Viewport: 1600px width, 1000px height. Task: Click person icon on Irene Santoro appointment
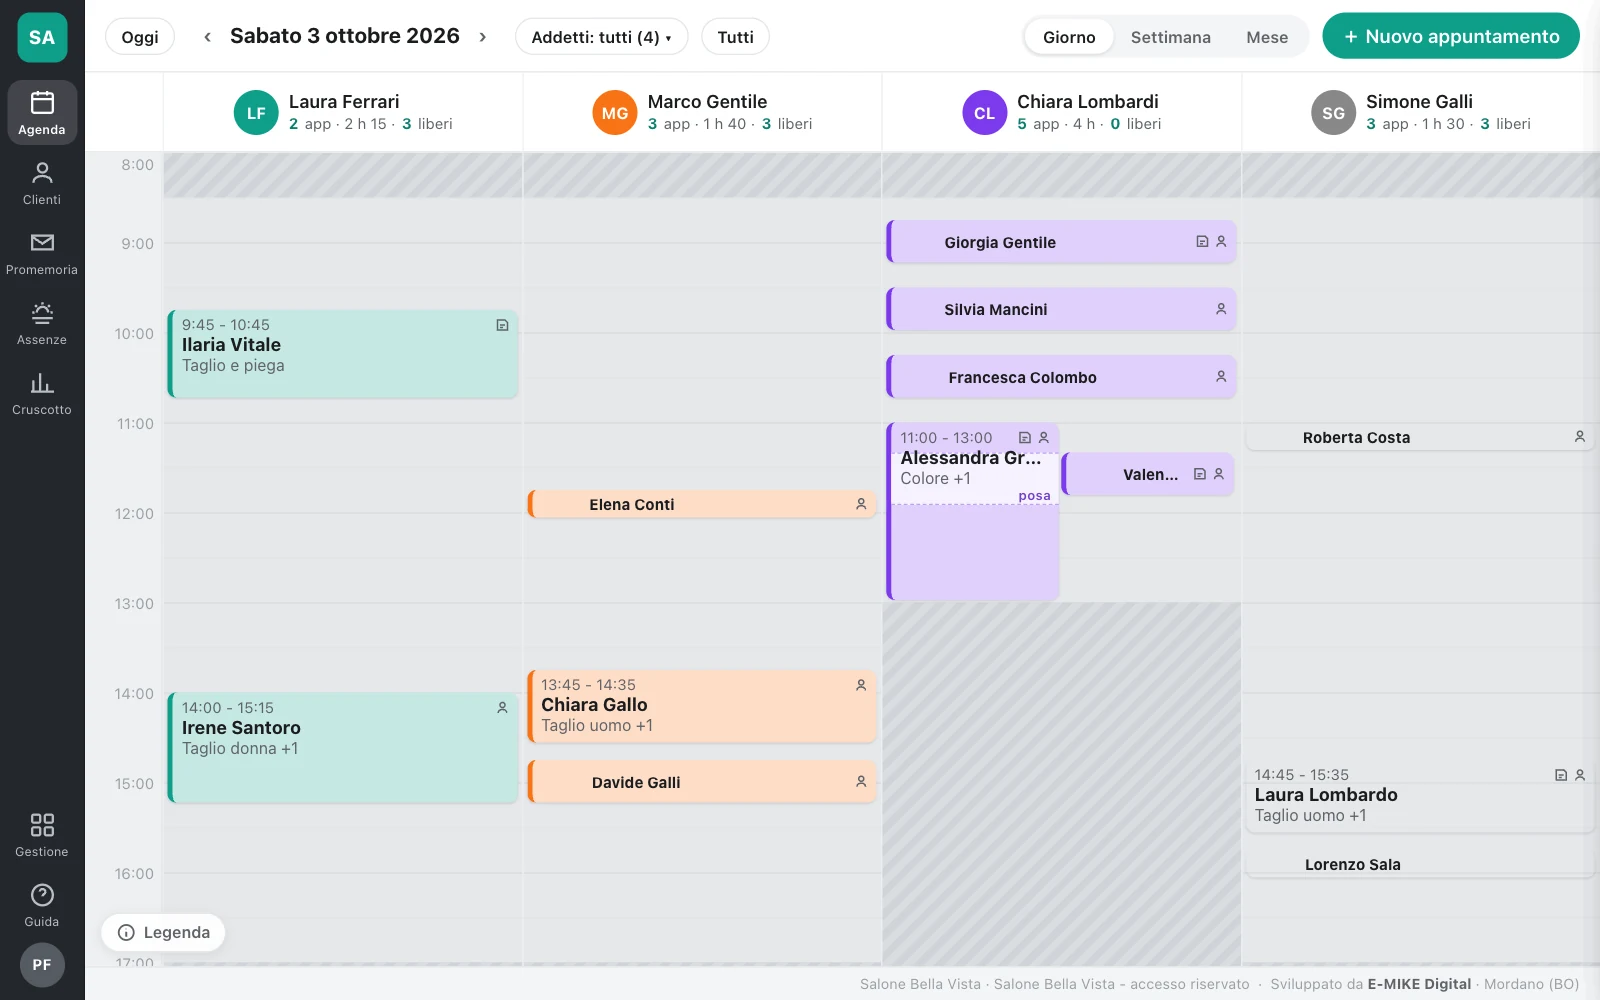click(502, 708)
